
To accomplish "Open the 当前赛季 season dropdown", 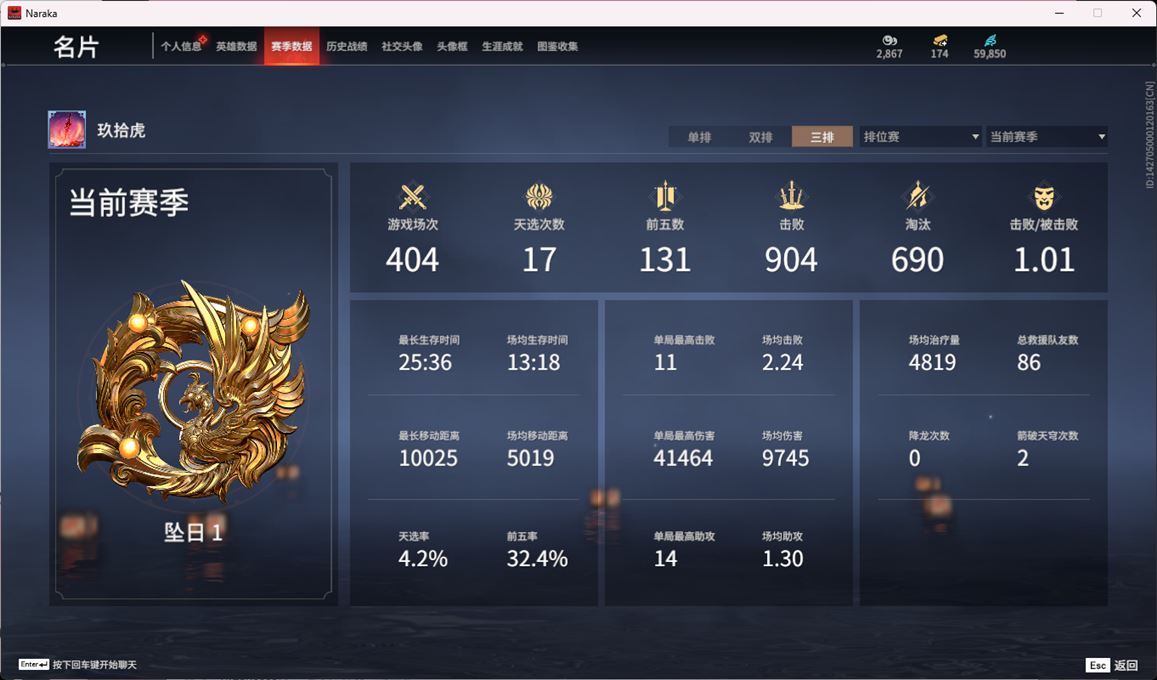I will pyautogui.click(x=1047, y=136).
